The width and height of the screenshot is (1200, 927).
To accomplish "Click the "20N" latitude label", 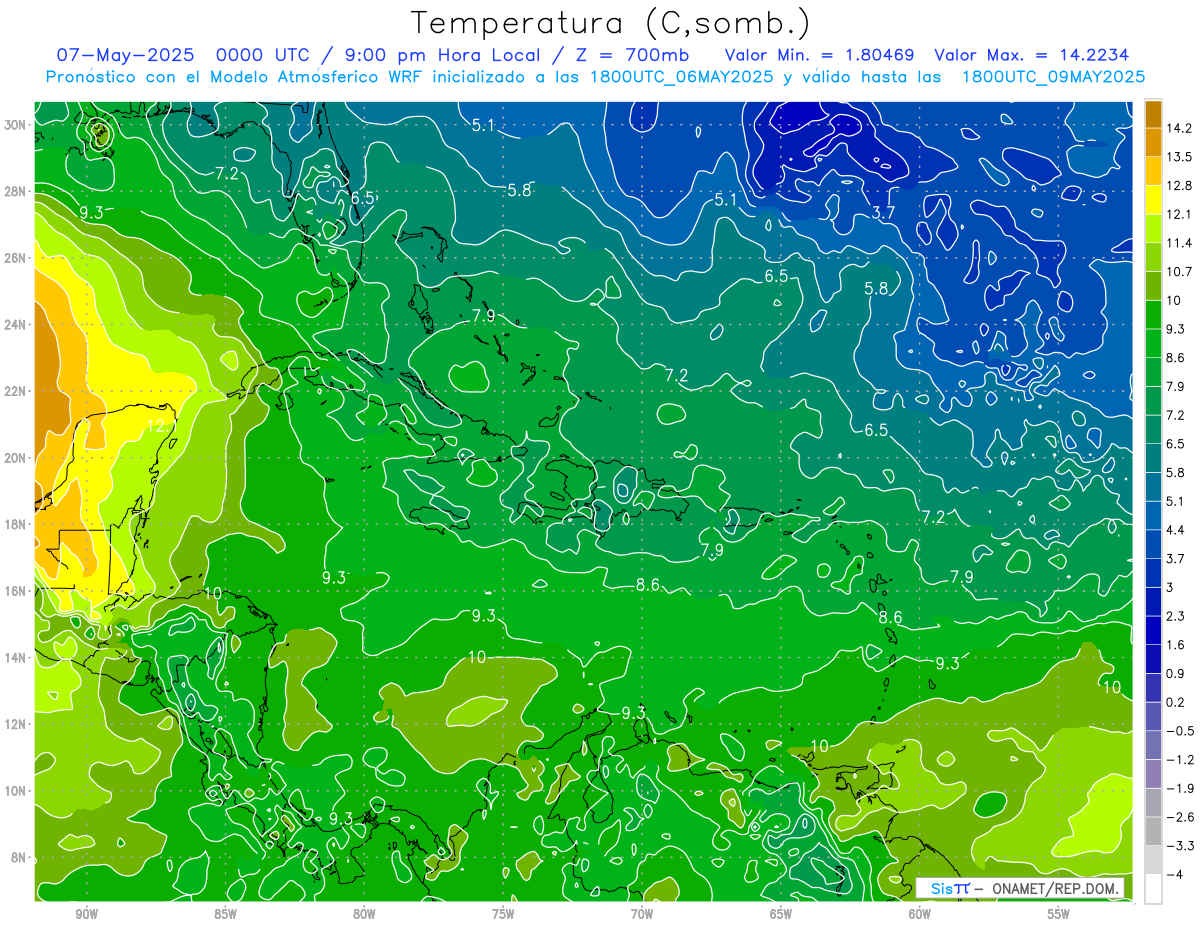I will click(x=16, y=458).
